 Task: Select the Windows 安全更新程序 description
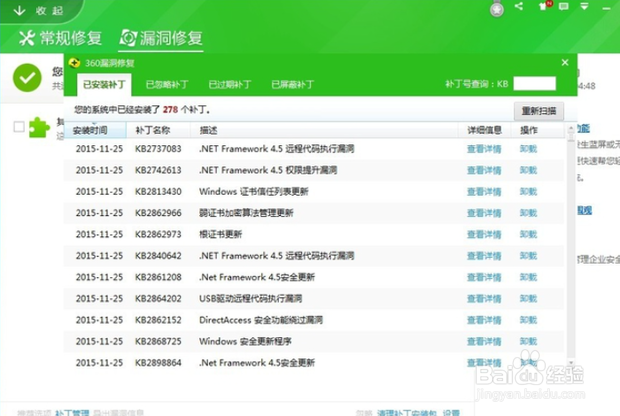(x=245, y=341)
